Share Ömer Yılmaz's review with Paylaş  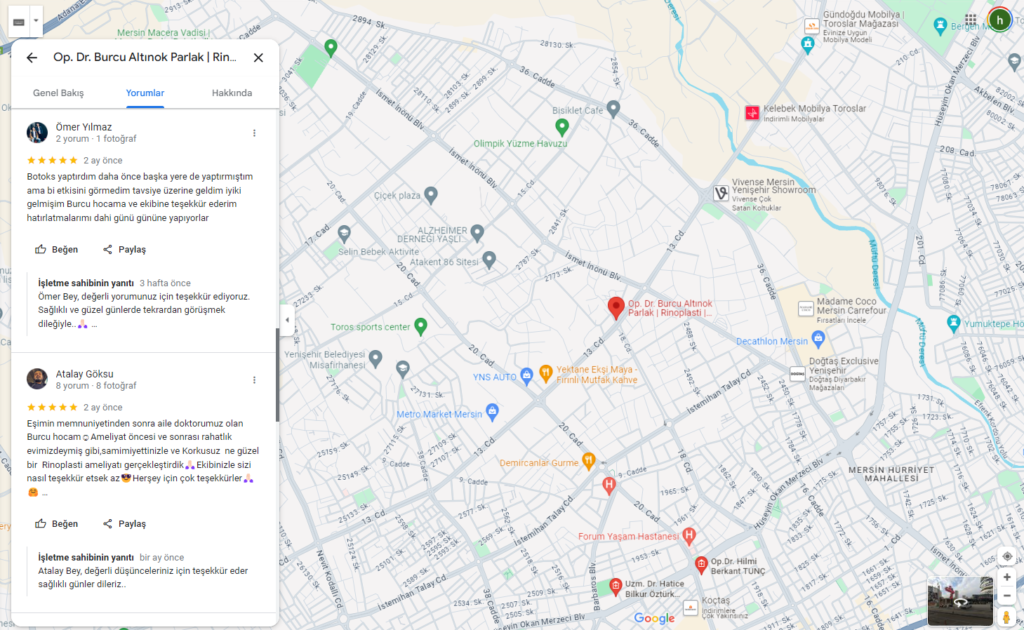125,249
